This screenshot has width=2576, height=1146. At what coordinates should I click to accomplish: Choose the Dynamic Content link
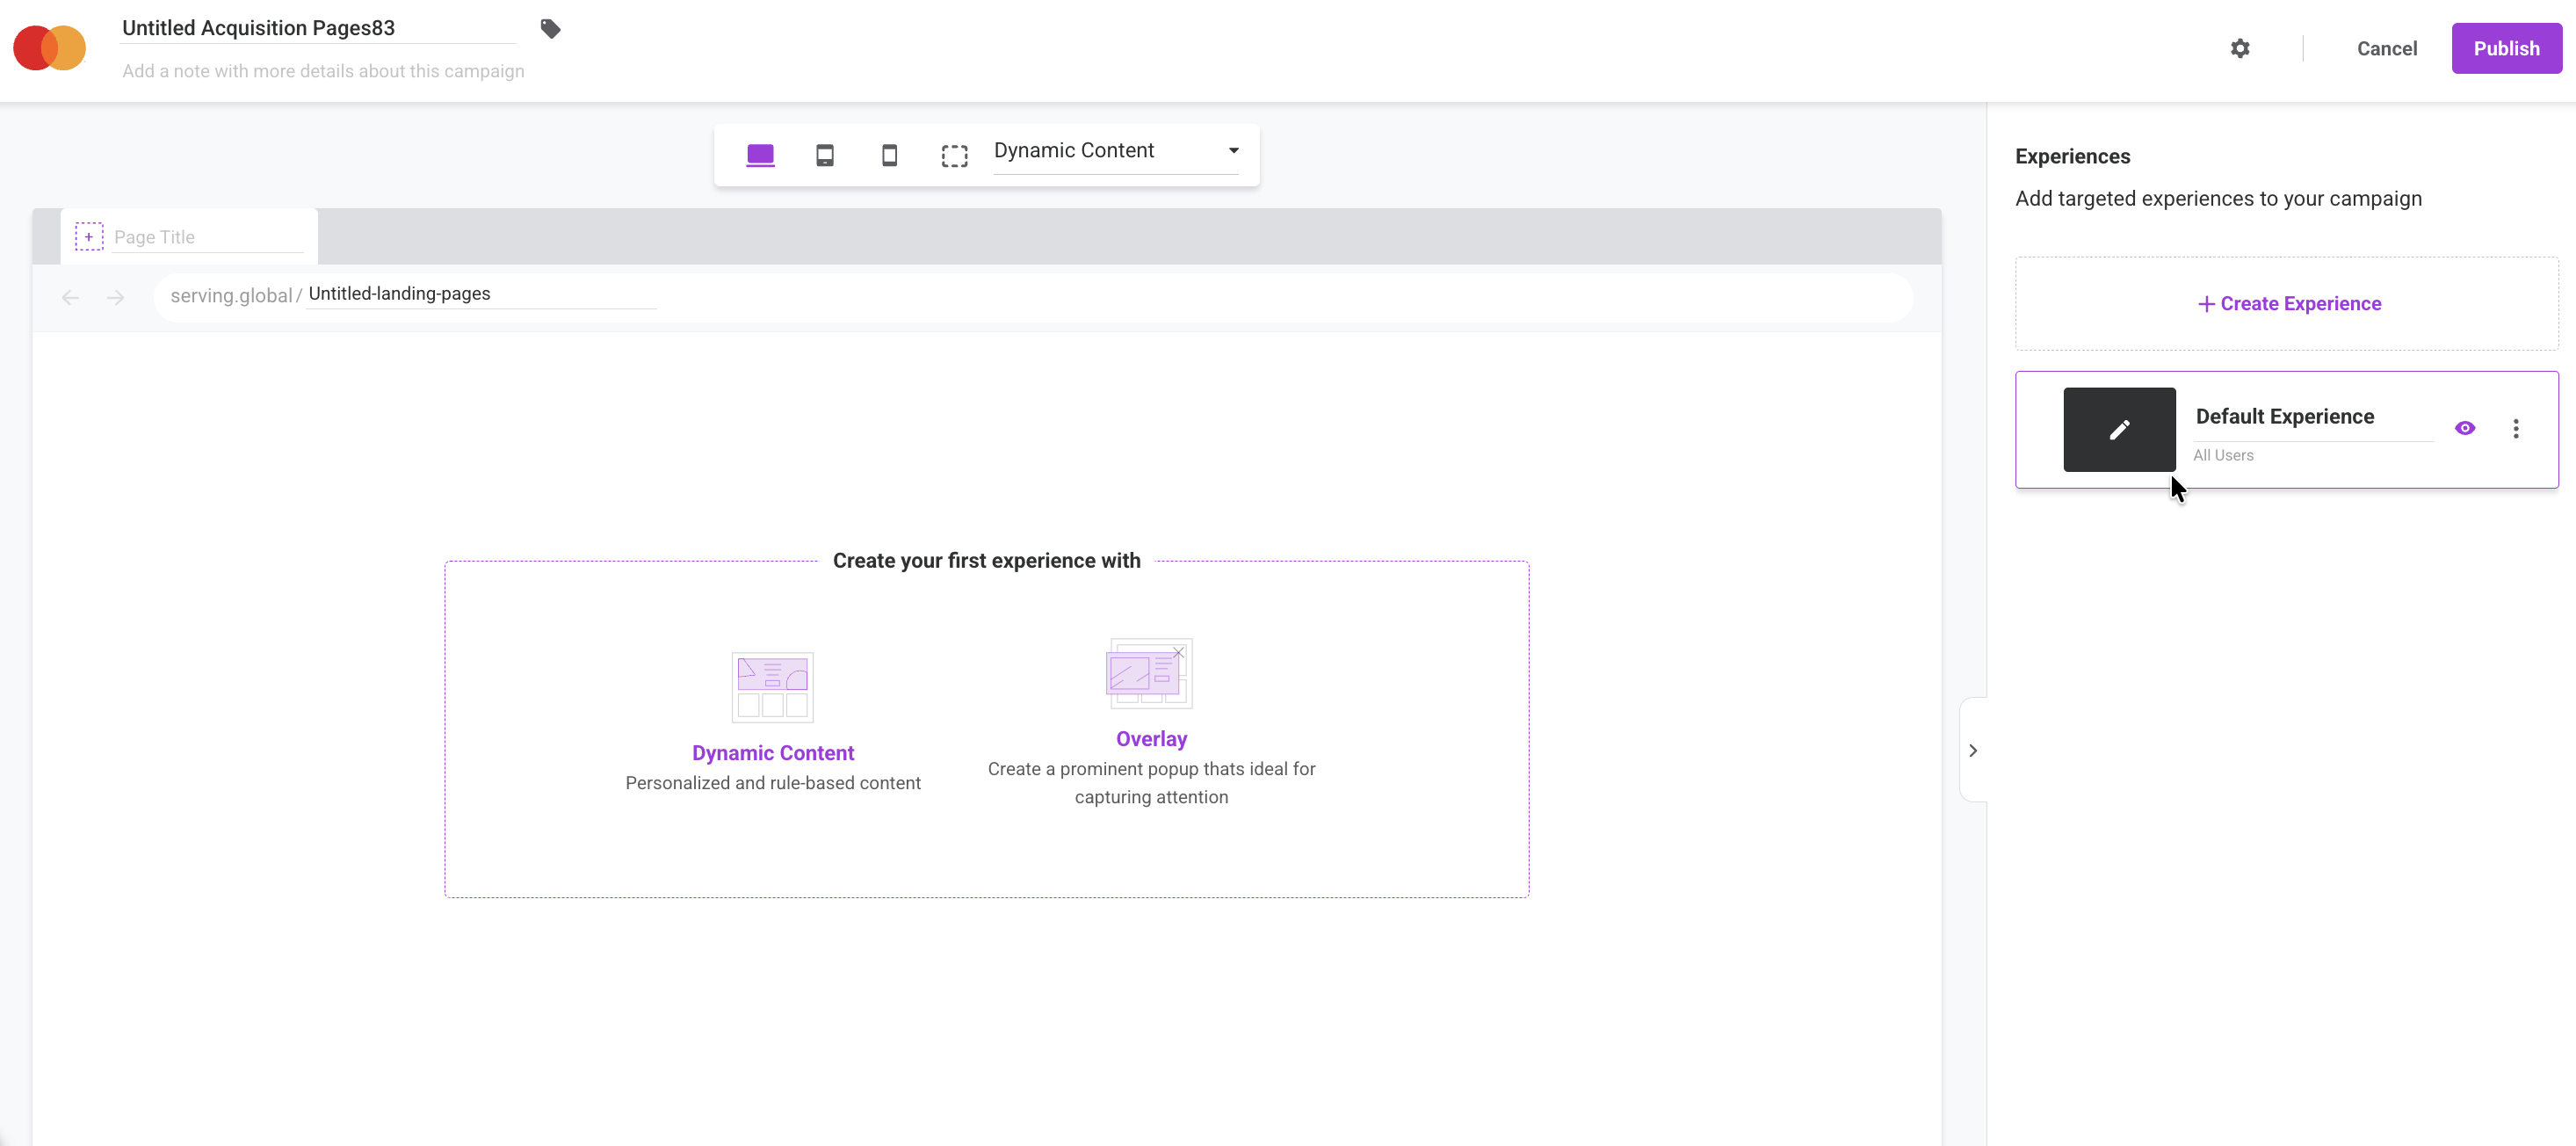773,752
